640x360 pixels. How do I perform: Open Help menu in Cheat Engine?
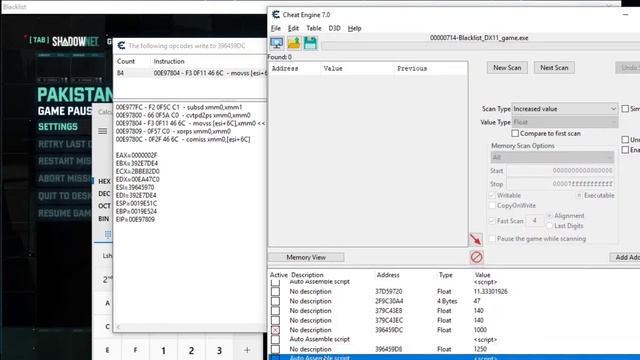point(354,28)
